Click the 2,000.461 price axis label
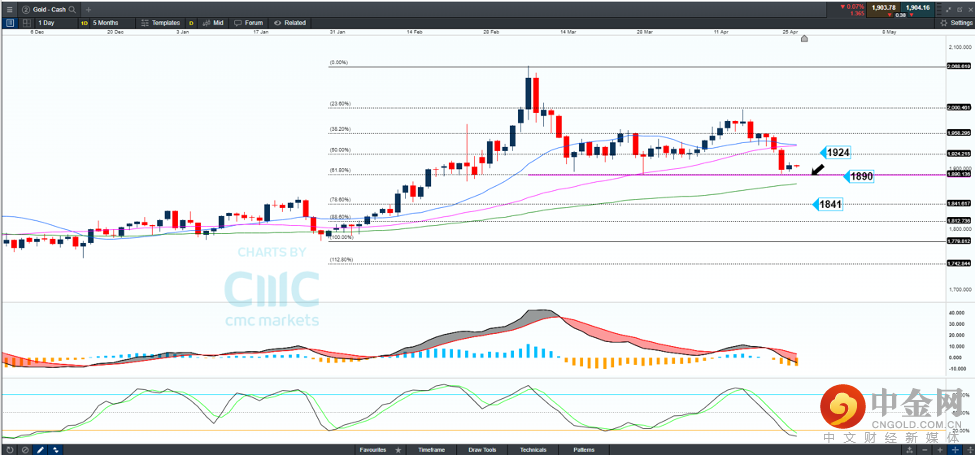The image size is (977, 456). pyautogui.click(x=959, y=107)
